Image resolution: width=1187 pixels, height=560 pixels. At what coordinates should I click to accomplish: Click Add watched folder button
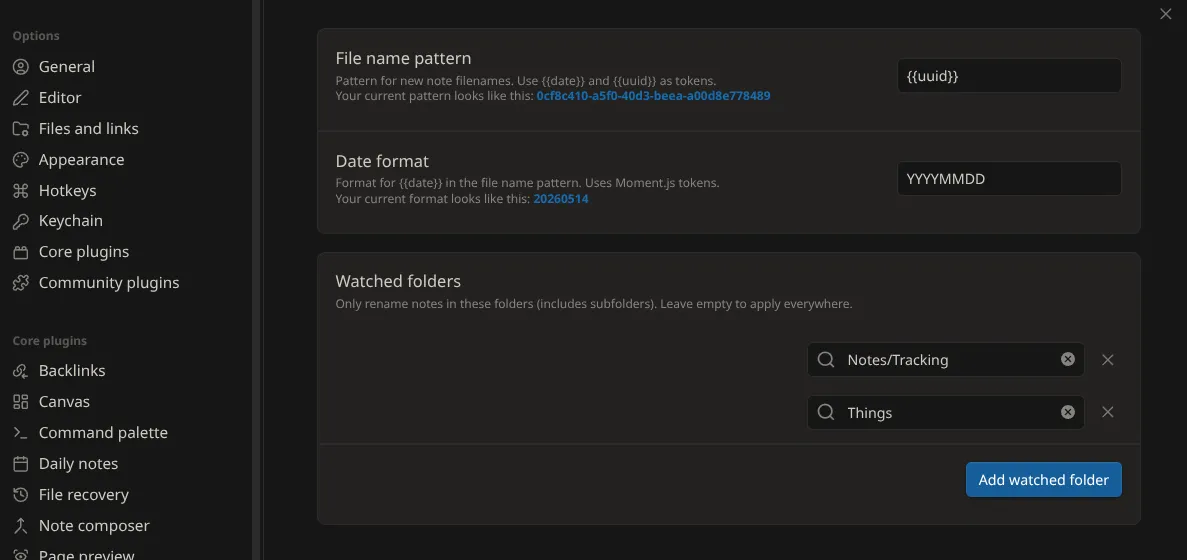click(1043, 480)
